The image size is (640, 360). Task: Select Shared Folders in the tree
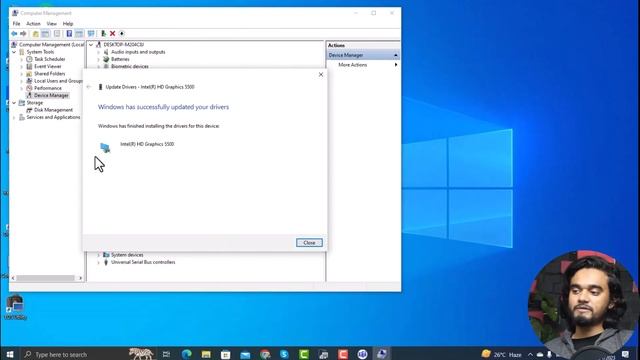click(x=49, y=73)
